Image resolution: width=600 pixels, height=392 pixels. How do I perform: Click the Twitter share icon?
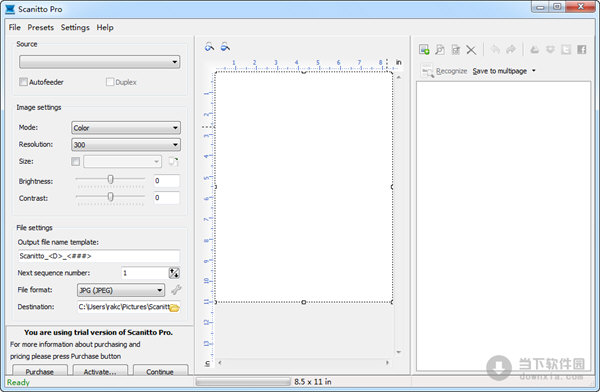[x=566, y=49]
